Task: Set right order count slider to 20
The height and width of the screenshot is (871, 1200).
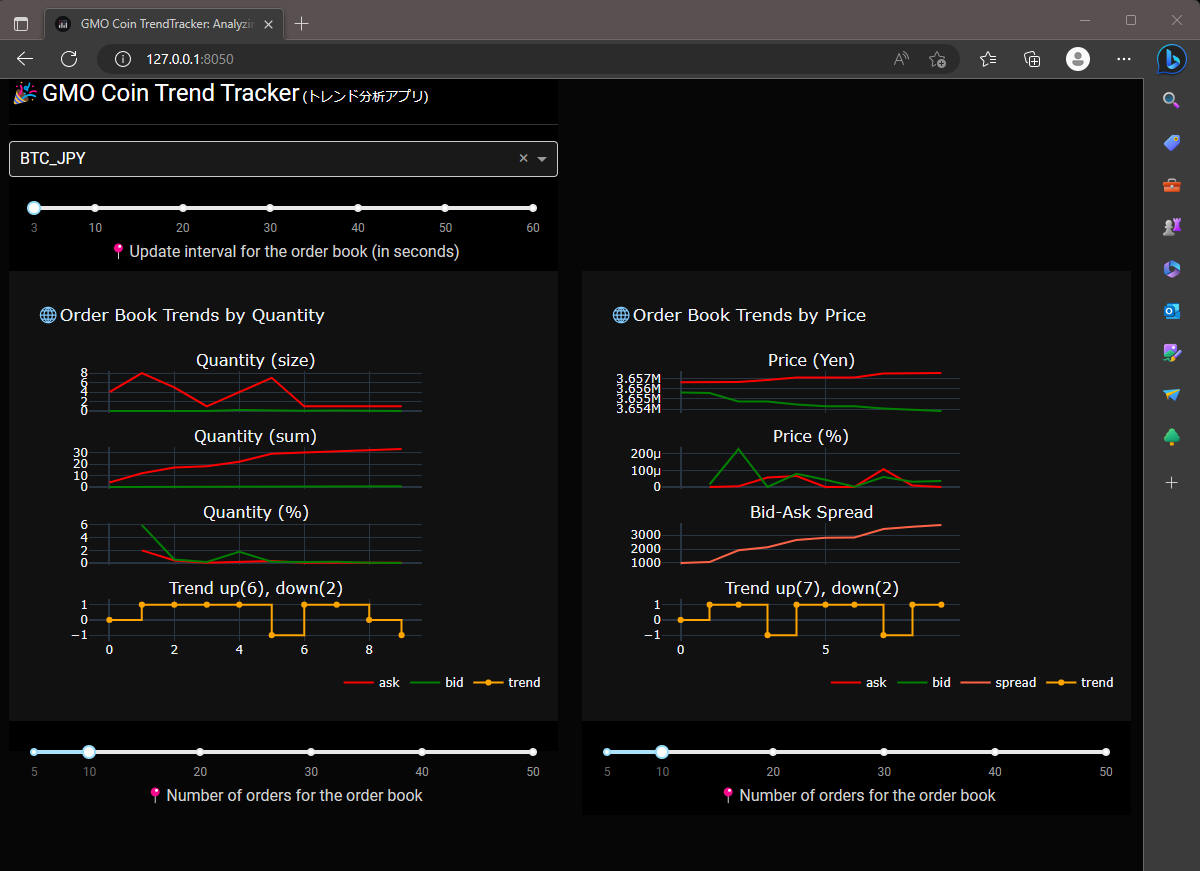Action: [x=773, y=752]
